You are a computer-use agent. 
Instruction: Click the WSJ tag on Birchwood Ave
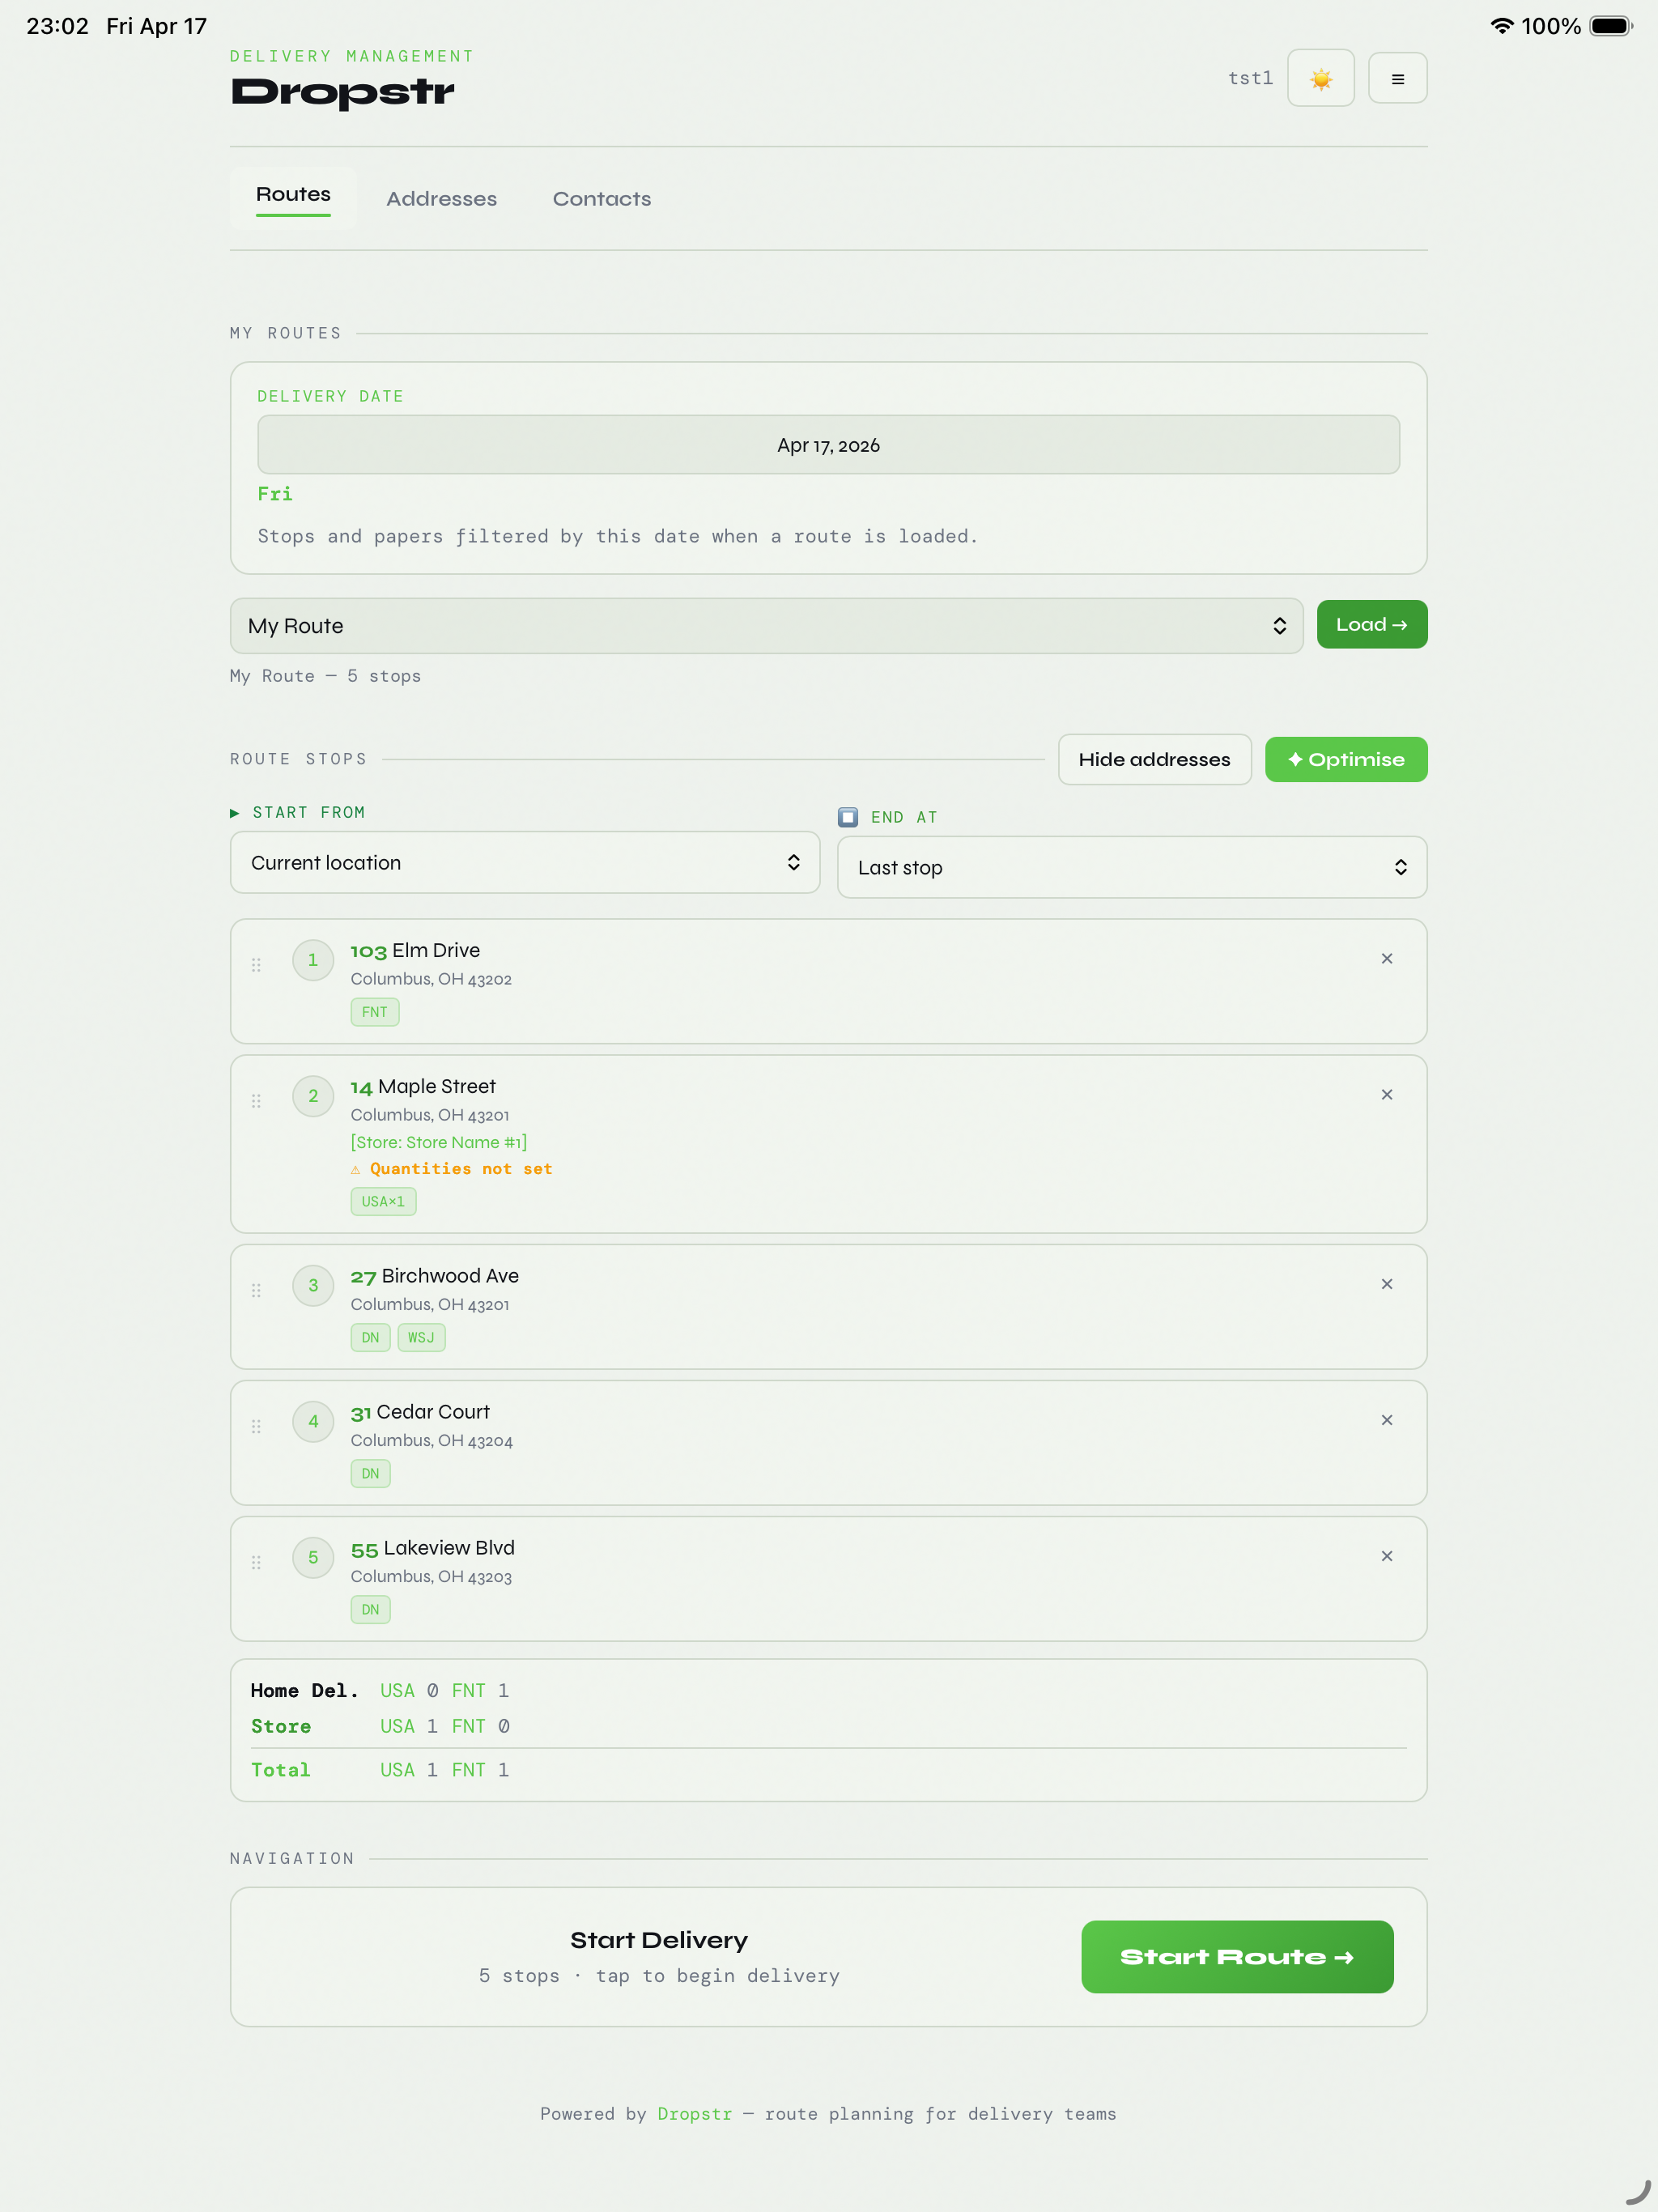(x=421, y=1337)
